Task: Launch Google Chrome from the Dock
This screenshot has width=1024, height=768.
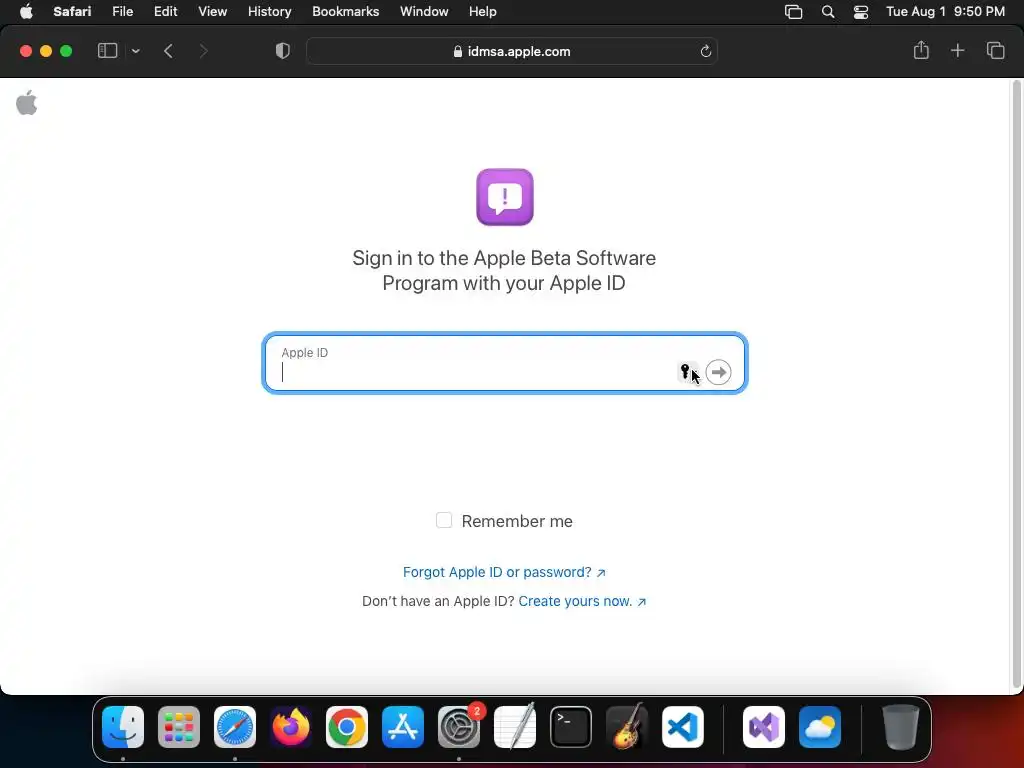Action: [347, 727]
